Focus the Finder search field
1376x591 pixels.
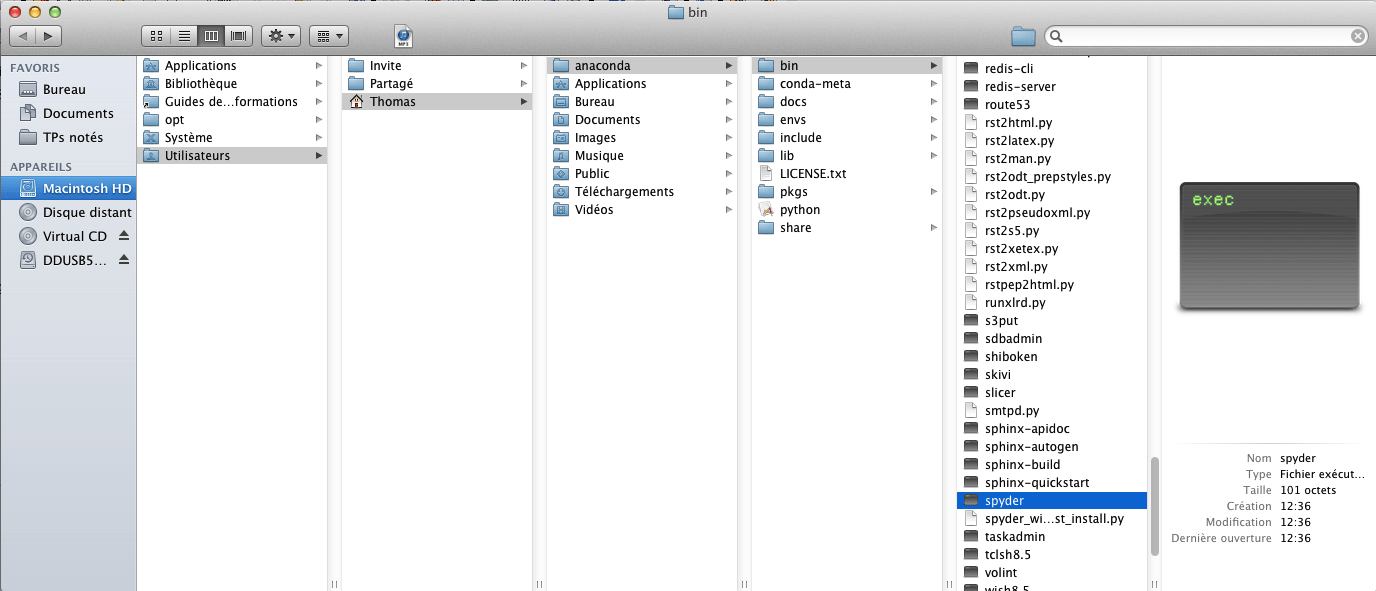point(1205,36)
